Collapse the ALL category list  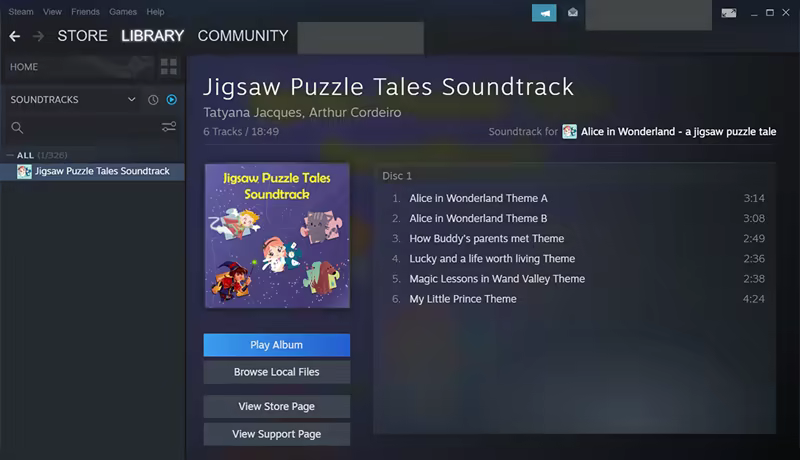click(10, 155)
